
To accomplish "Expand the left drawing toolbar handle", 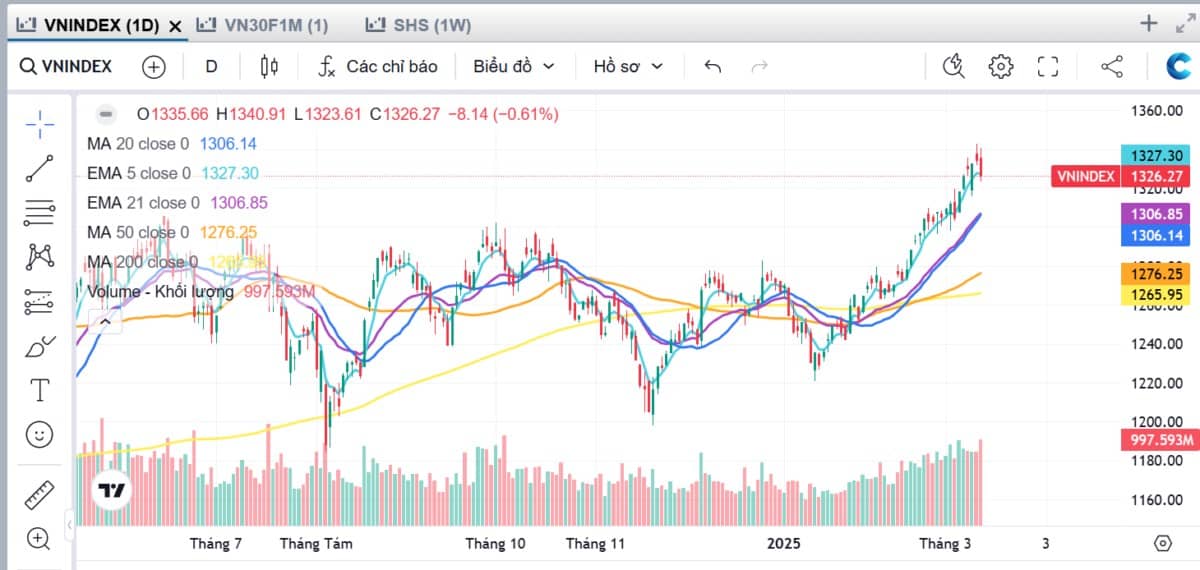I will (x=70, y=524).
